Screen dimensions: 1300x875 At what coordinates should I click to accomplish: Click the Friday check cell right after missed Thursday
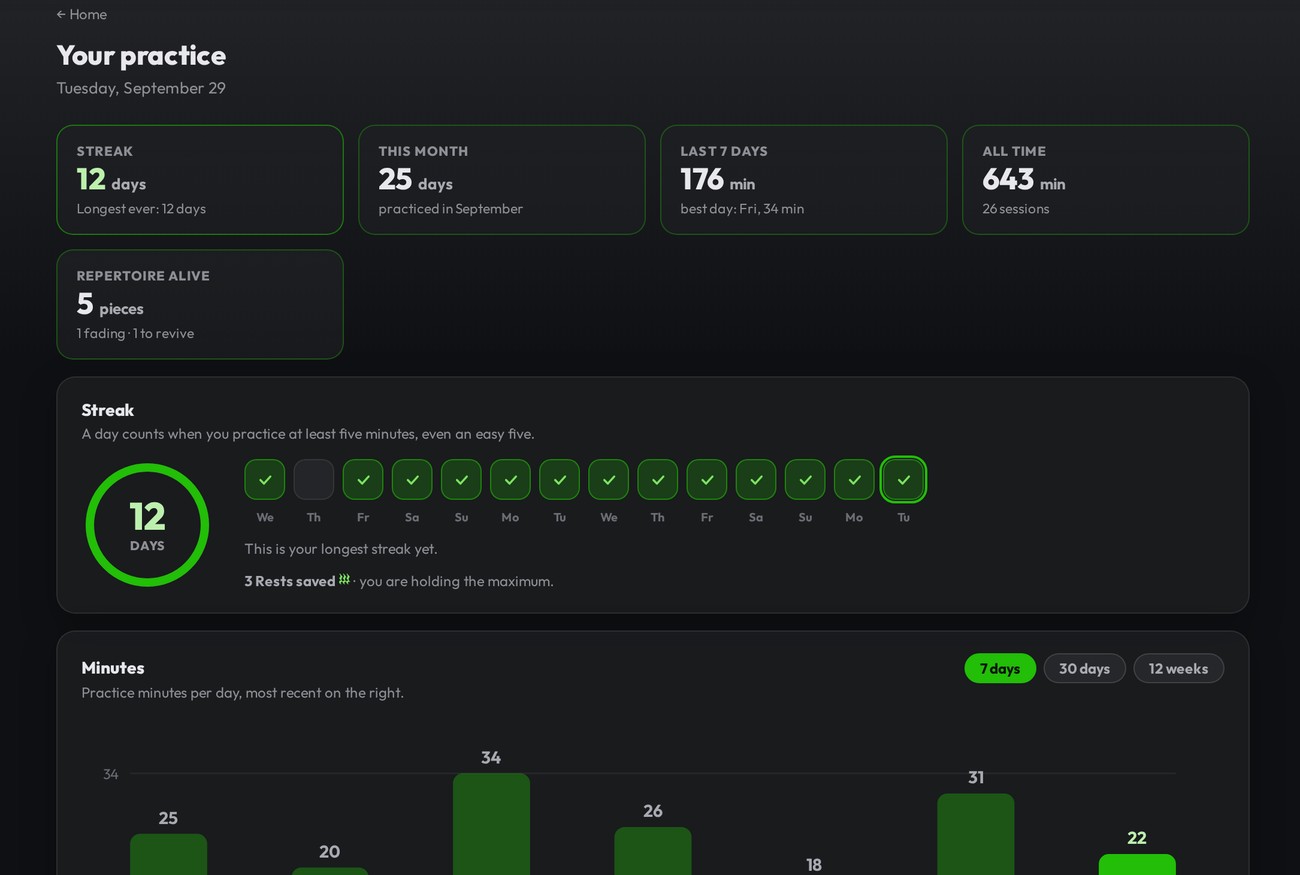363,480
